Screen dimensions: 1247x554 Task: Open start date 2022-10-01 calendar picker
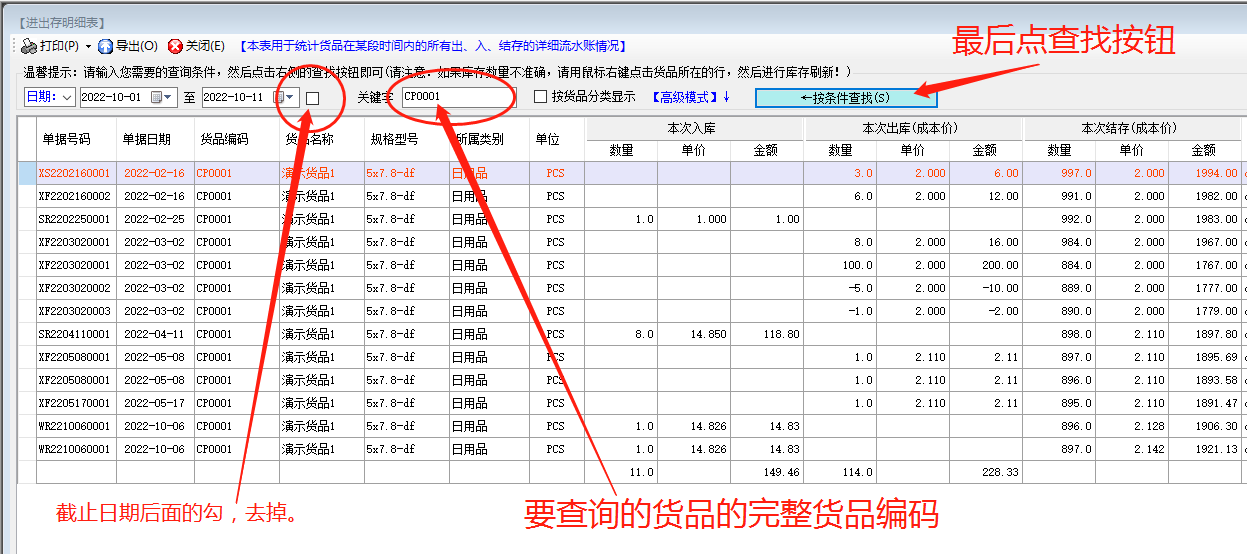[156, 97]
